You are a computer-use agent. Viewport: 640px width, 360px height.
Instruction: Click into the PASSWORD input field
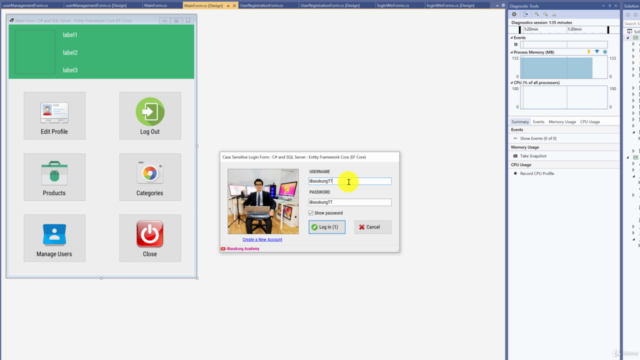350,202
